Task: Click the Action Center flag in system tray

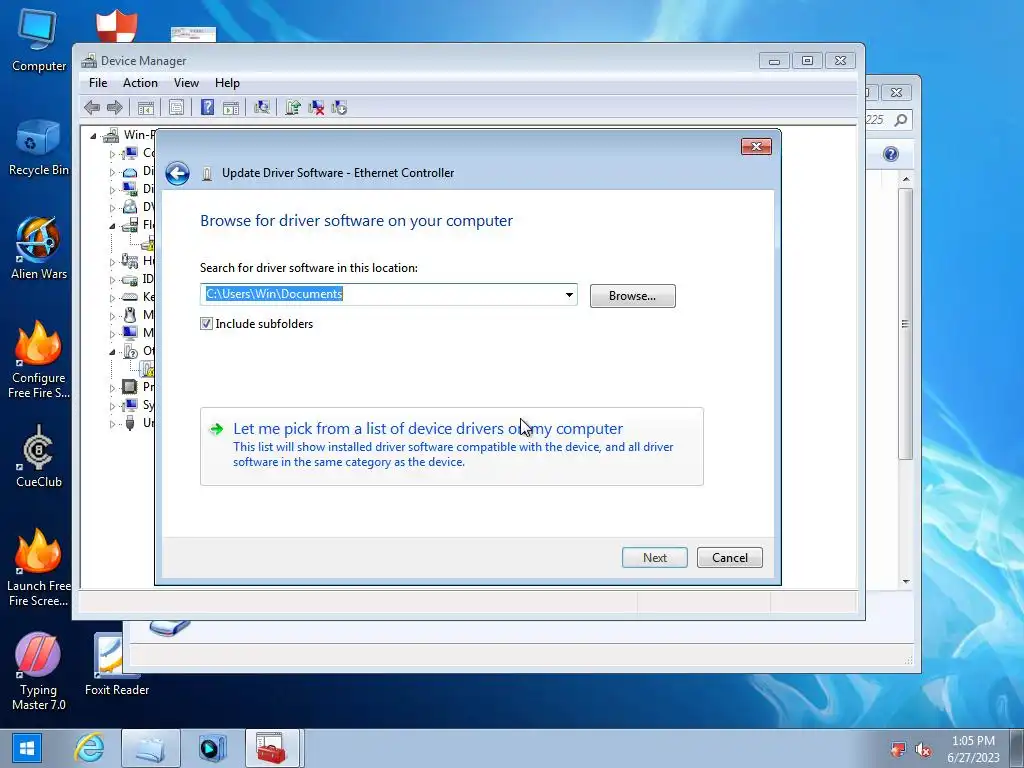Action: (898, 750)
